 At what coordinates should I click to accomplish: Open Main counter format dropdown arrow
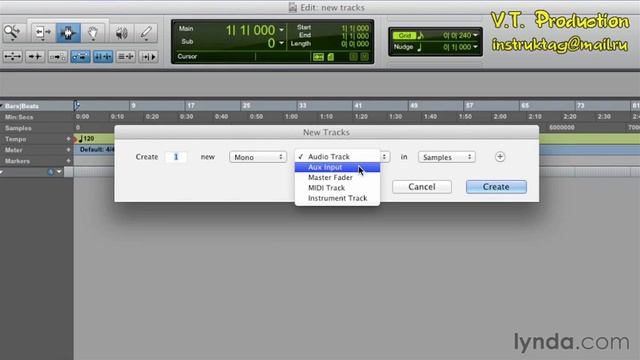(x=281, y=30)
